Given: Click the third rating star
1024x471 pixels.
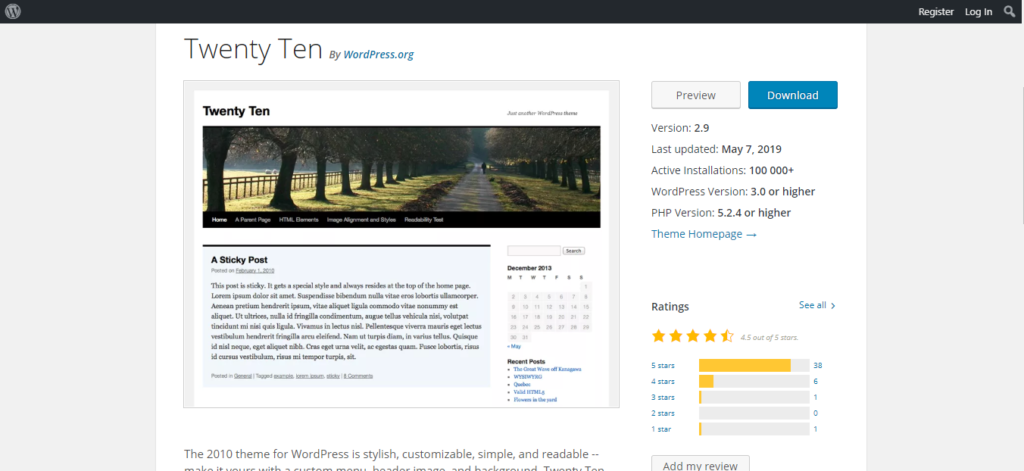Looking at the screenshot, I should (693, 336).
